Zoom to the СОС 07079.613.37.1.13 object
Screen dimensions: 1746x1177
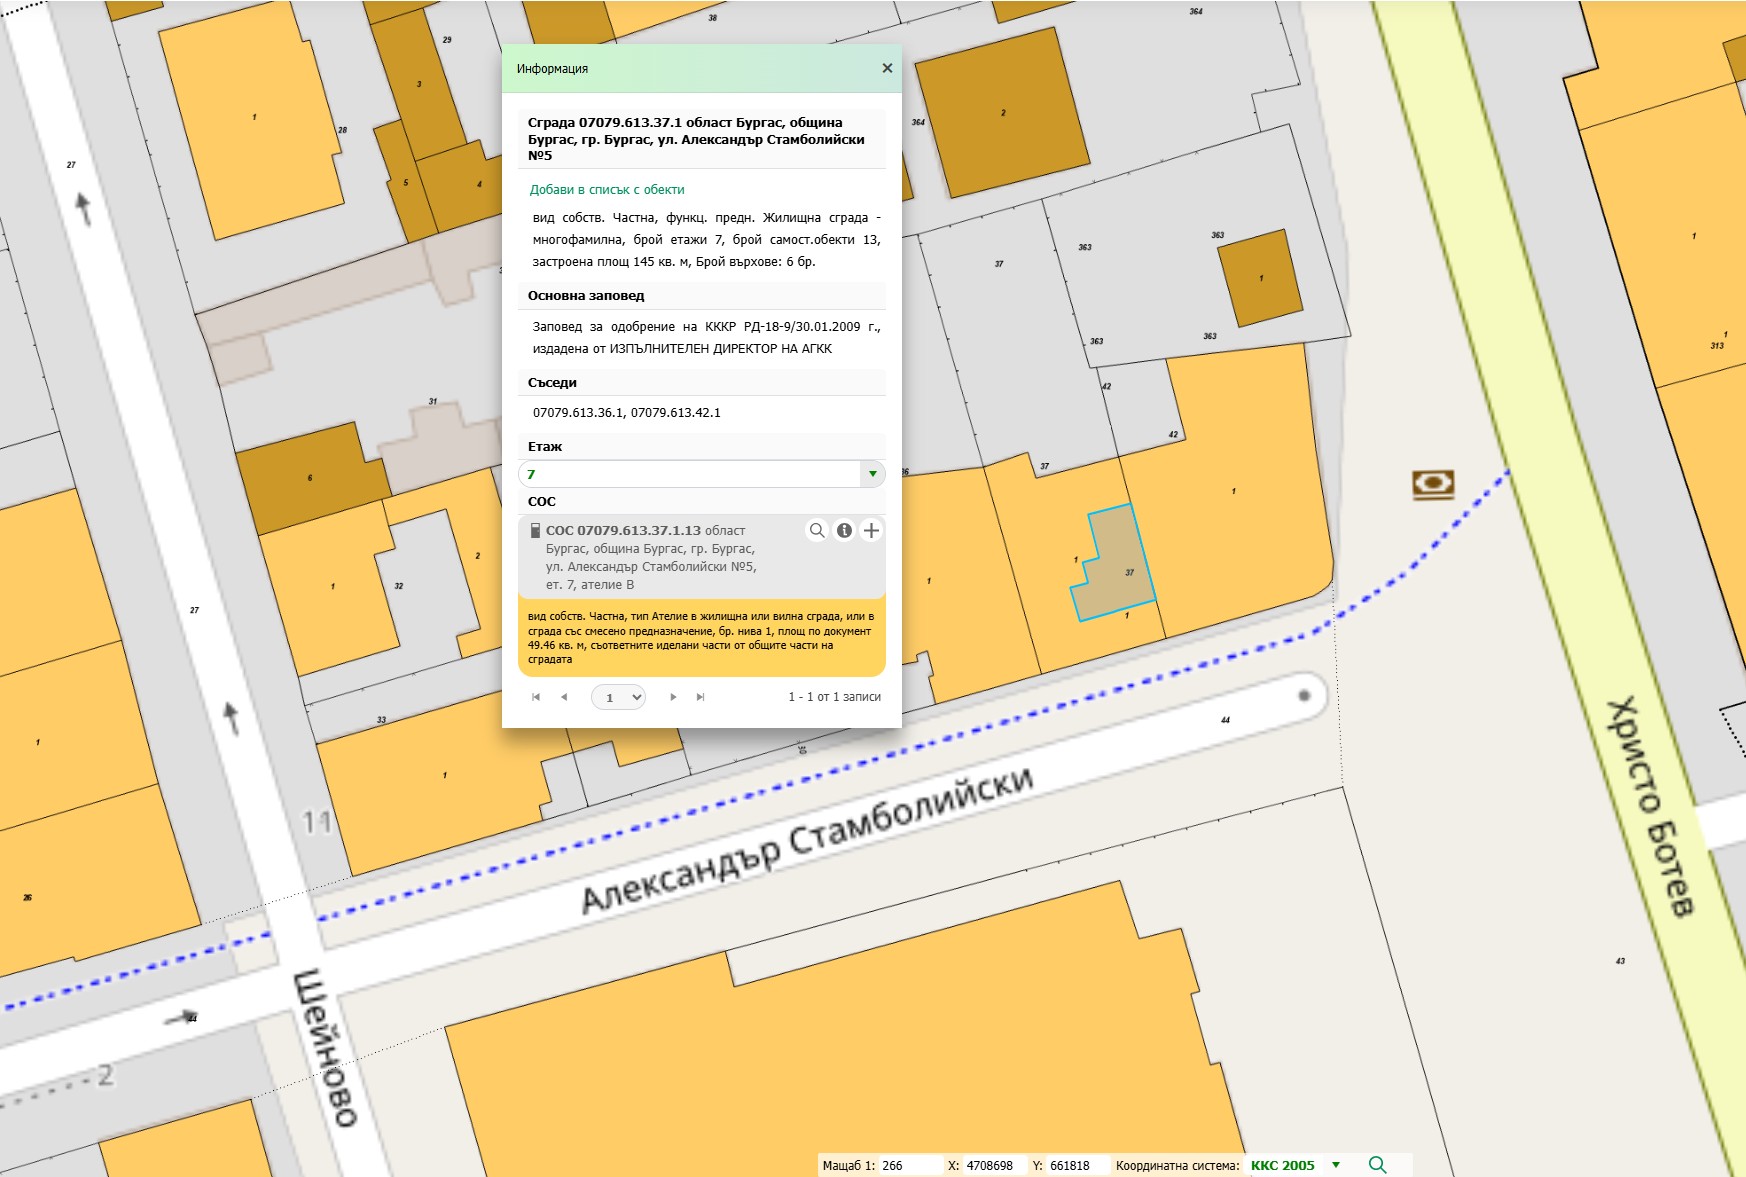tap(817, 531)
